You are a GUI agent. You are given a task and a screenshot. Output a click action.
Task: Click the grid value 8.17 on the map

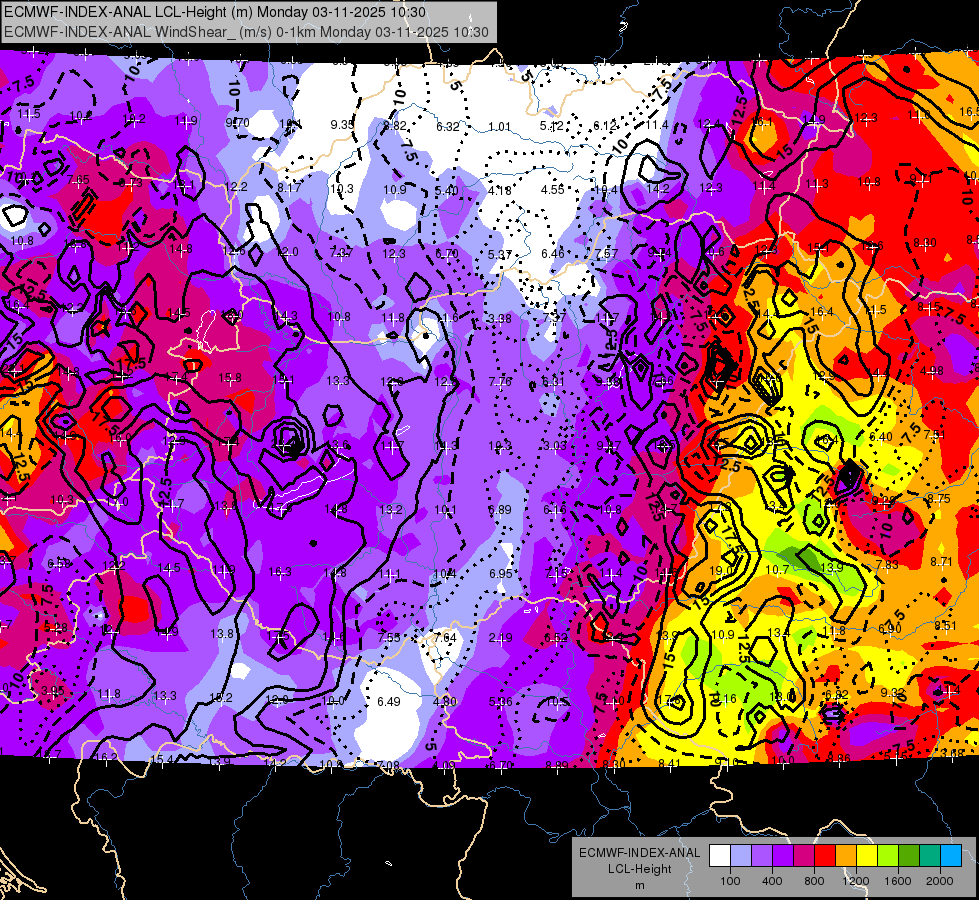(289, 187)
